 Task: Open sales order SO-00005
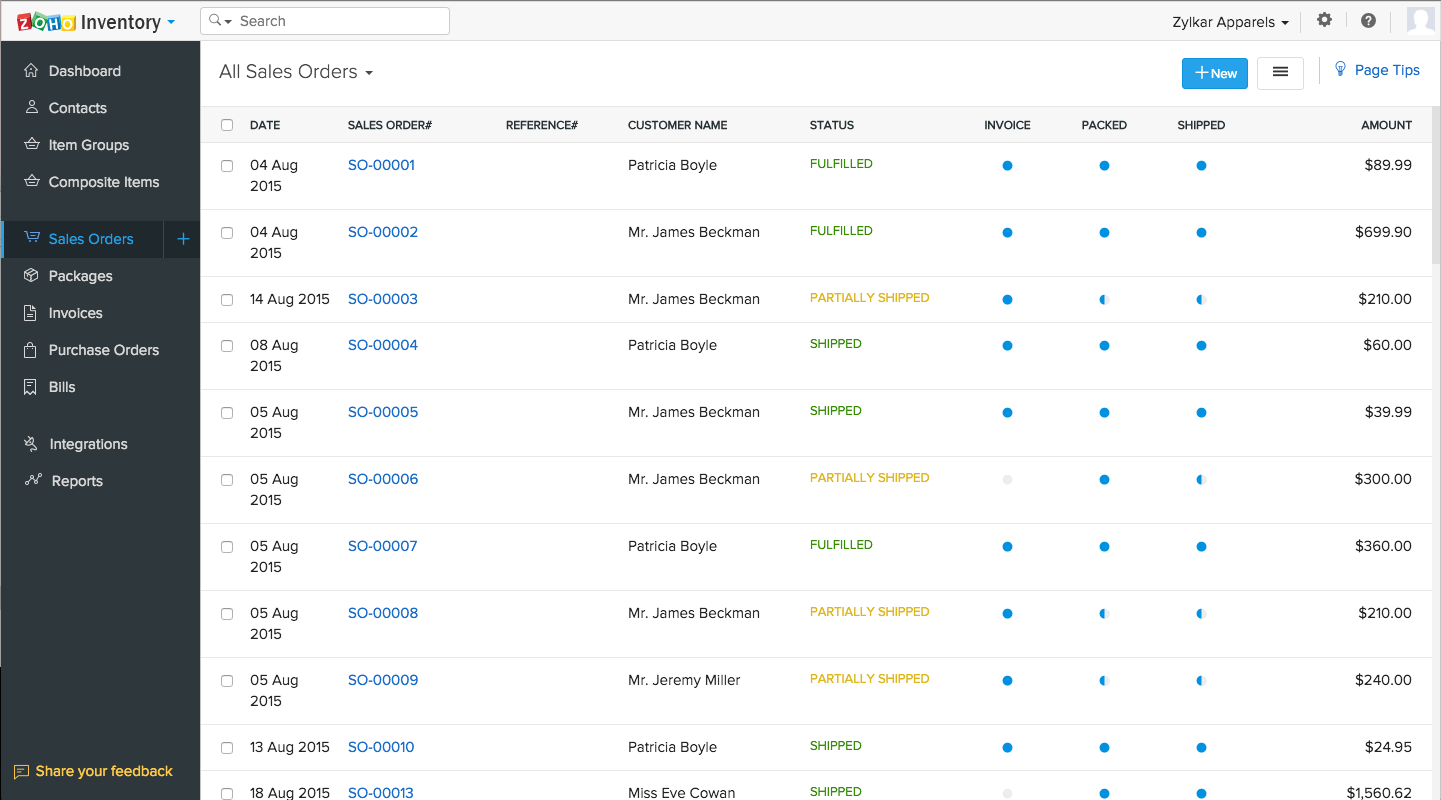[383, 411]
